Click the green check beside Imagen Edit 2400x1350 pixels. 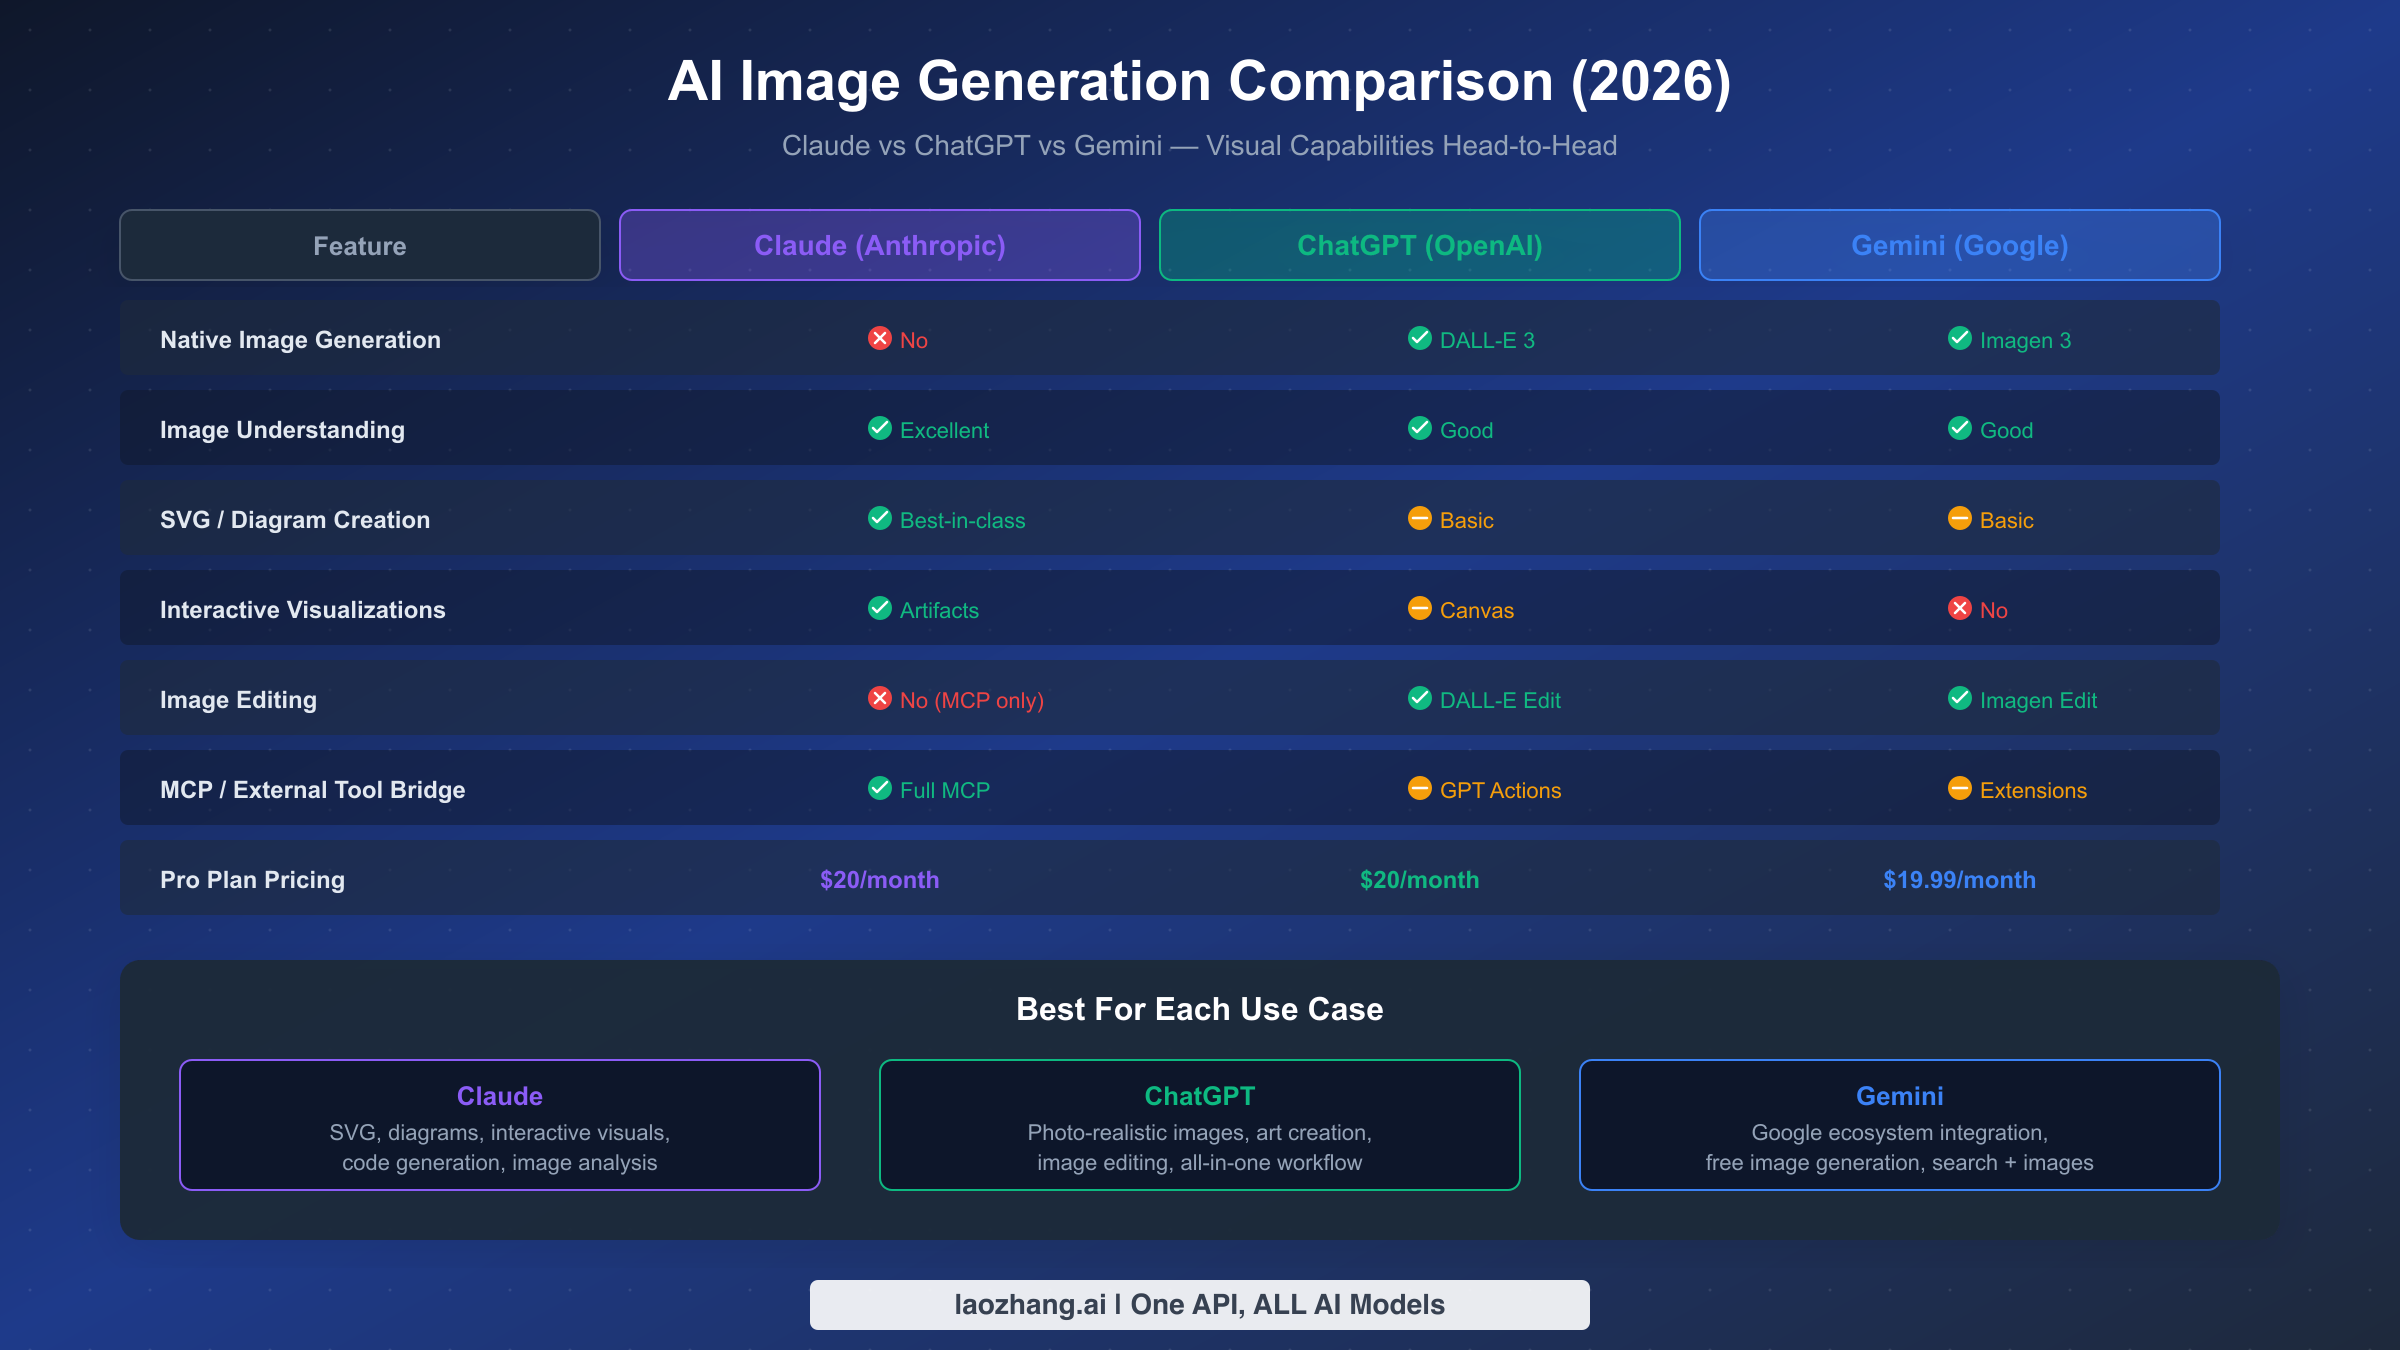point(1959,700)
